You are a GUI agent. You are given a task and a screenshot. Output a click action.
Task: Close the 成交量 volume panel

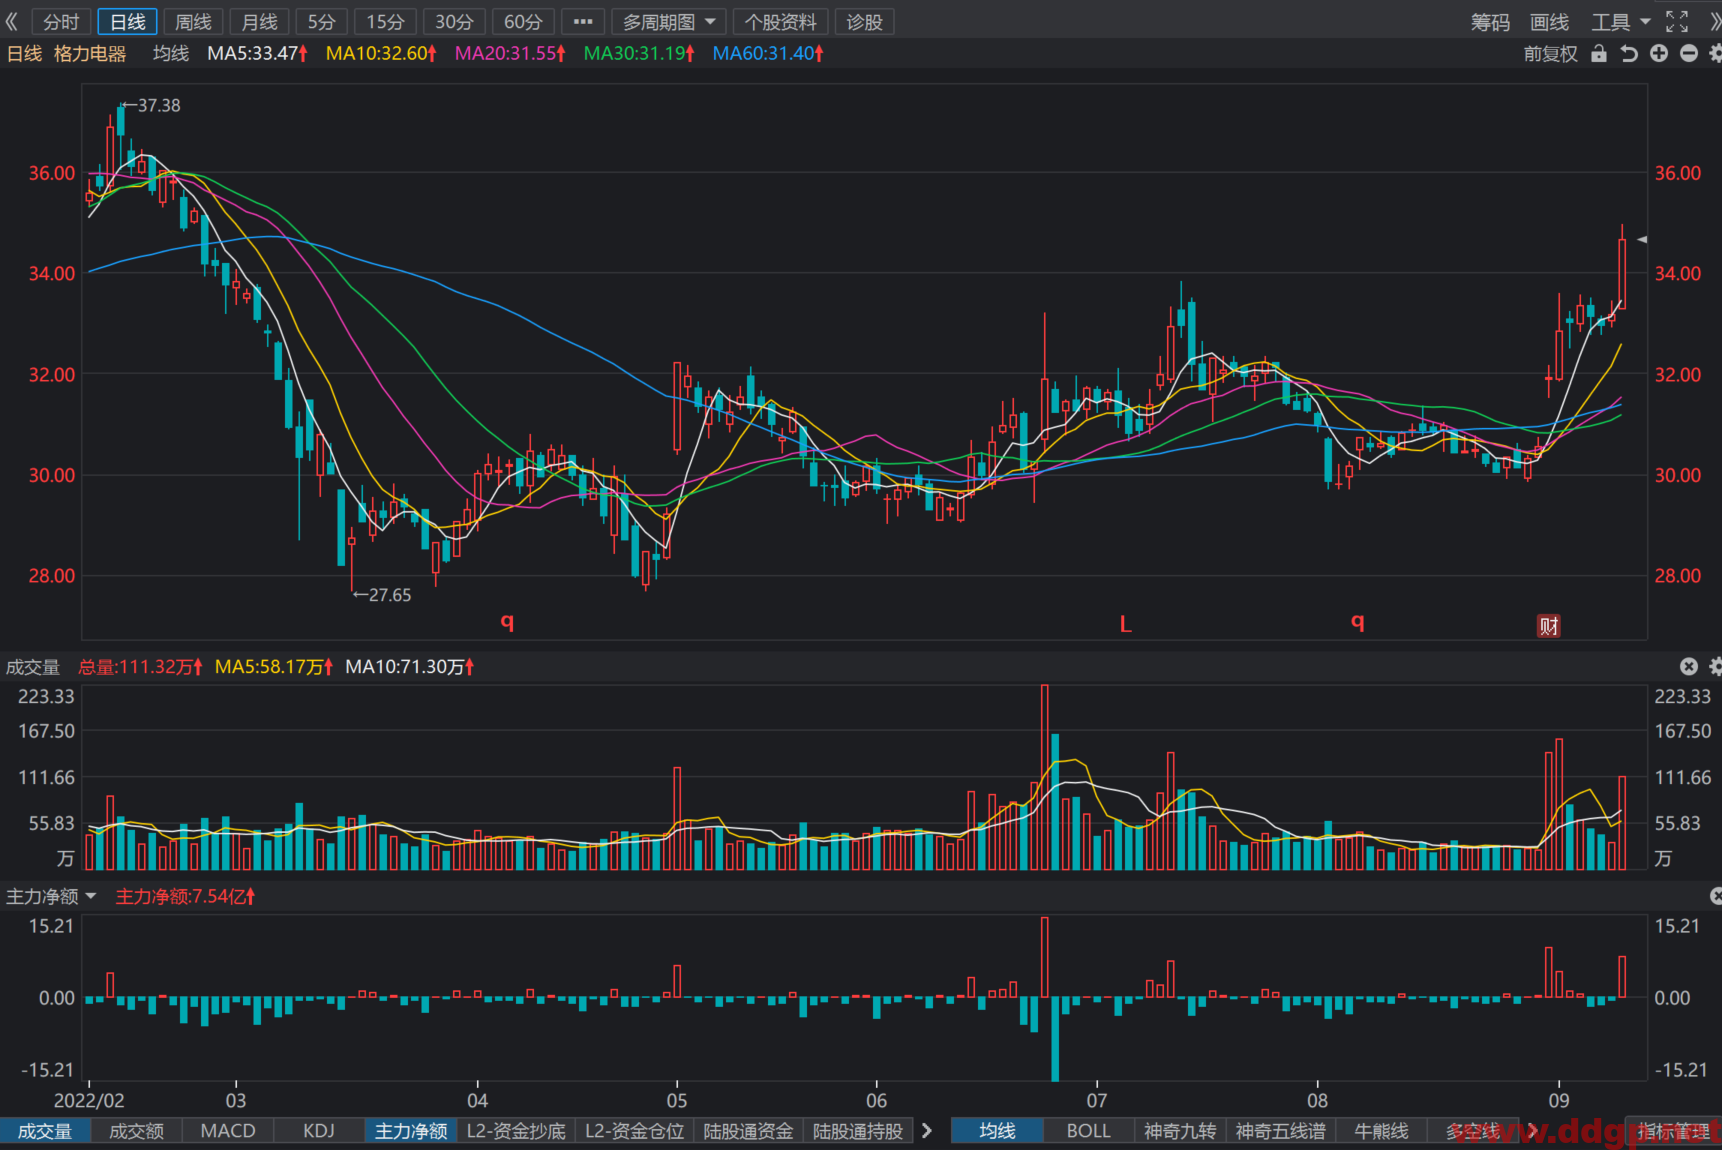(1689, 666)
